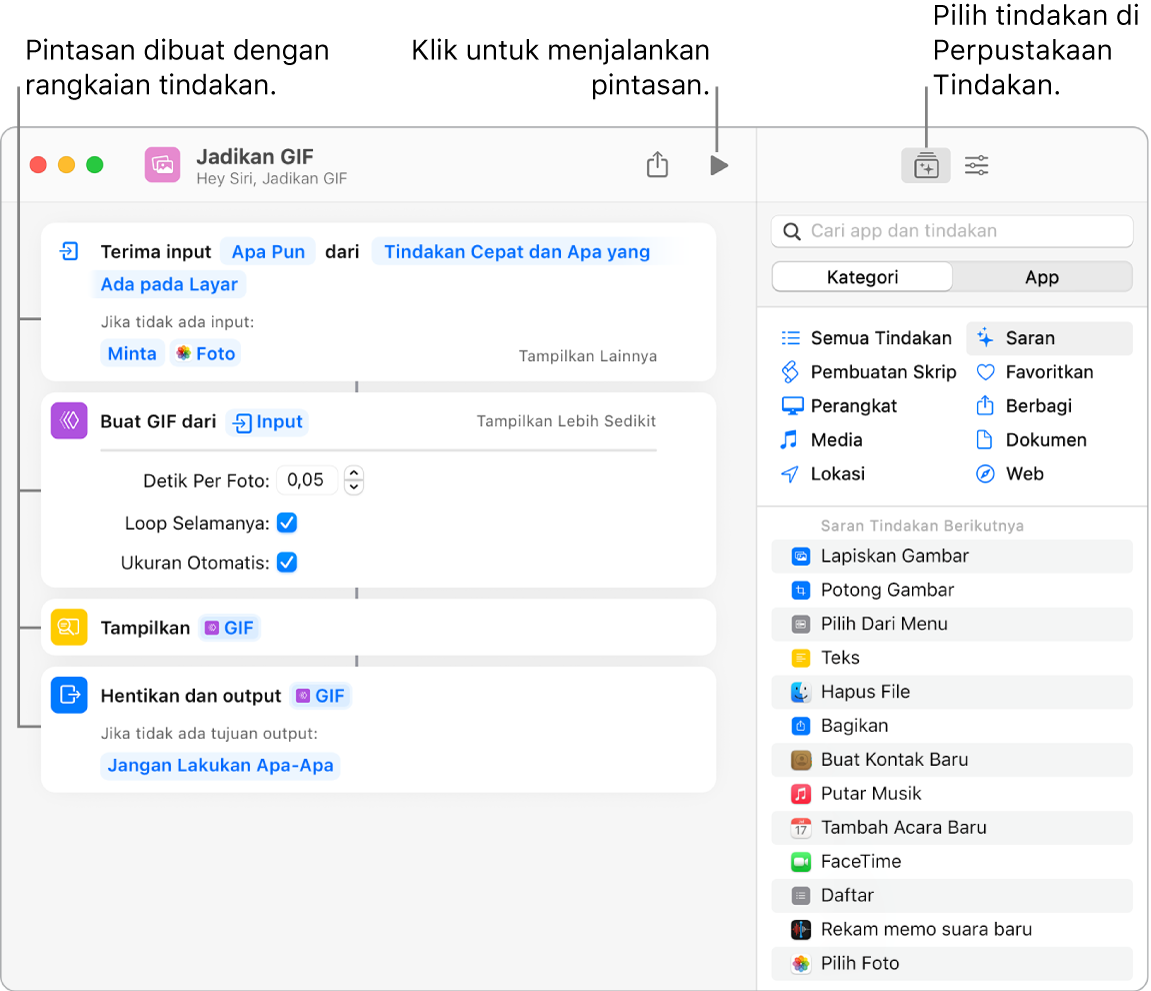This screenshot has width=1151, height=991.
Task: Click the Perangkat category icon
Action: [793, 406]
